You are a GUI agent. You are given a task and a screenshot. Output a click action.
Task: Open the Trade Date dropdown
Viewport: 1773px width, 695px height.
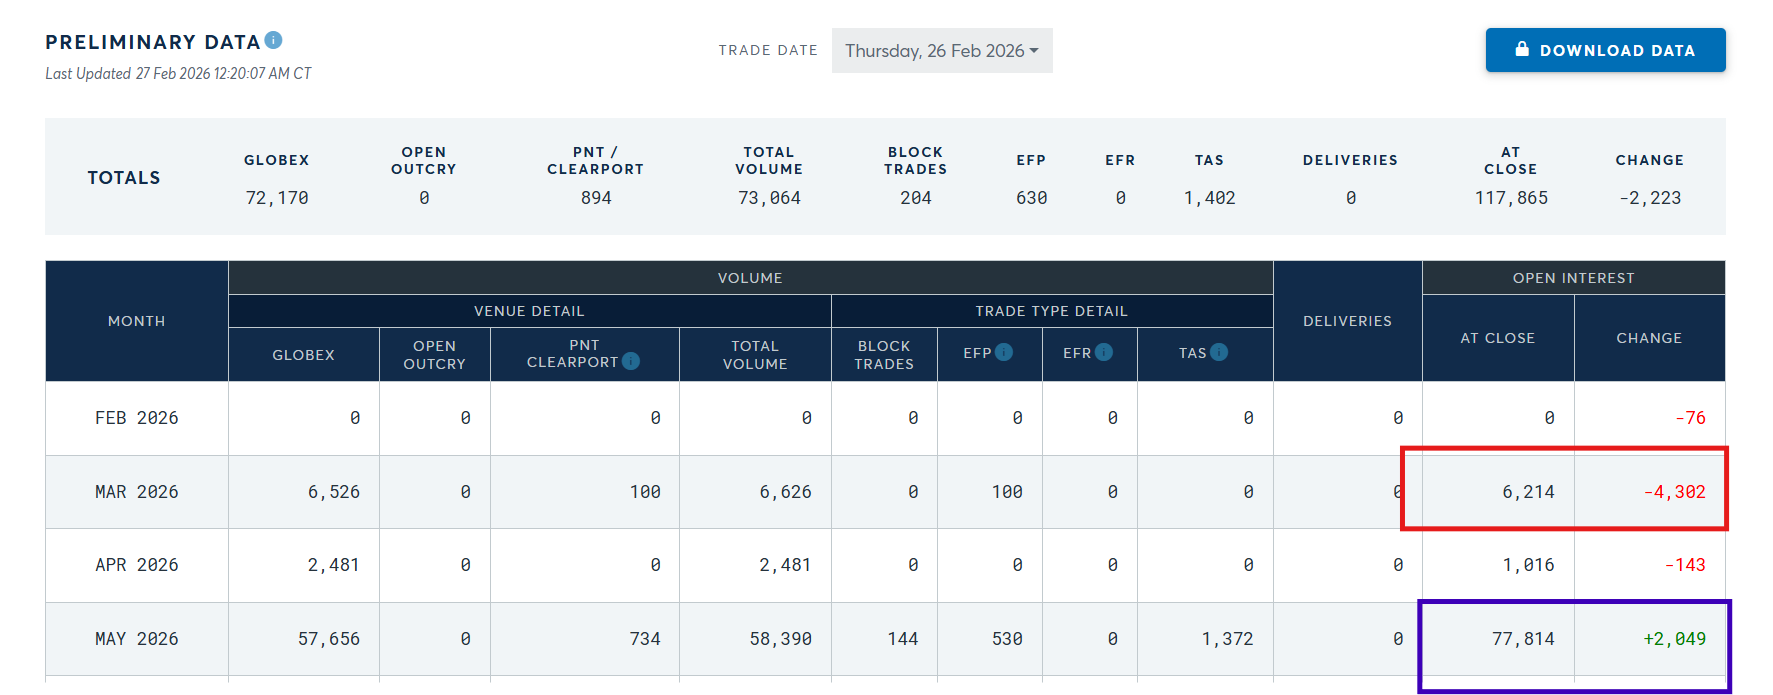point(941,51)
